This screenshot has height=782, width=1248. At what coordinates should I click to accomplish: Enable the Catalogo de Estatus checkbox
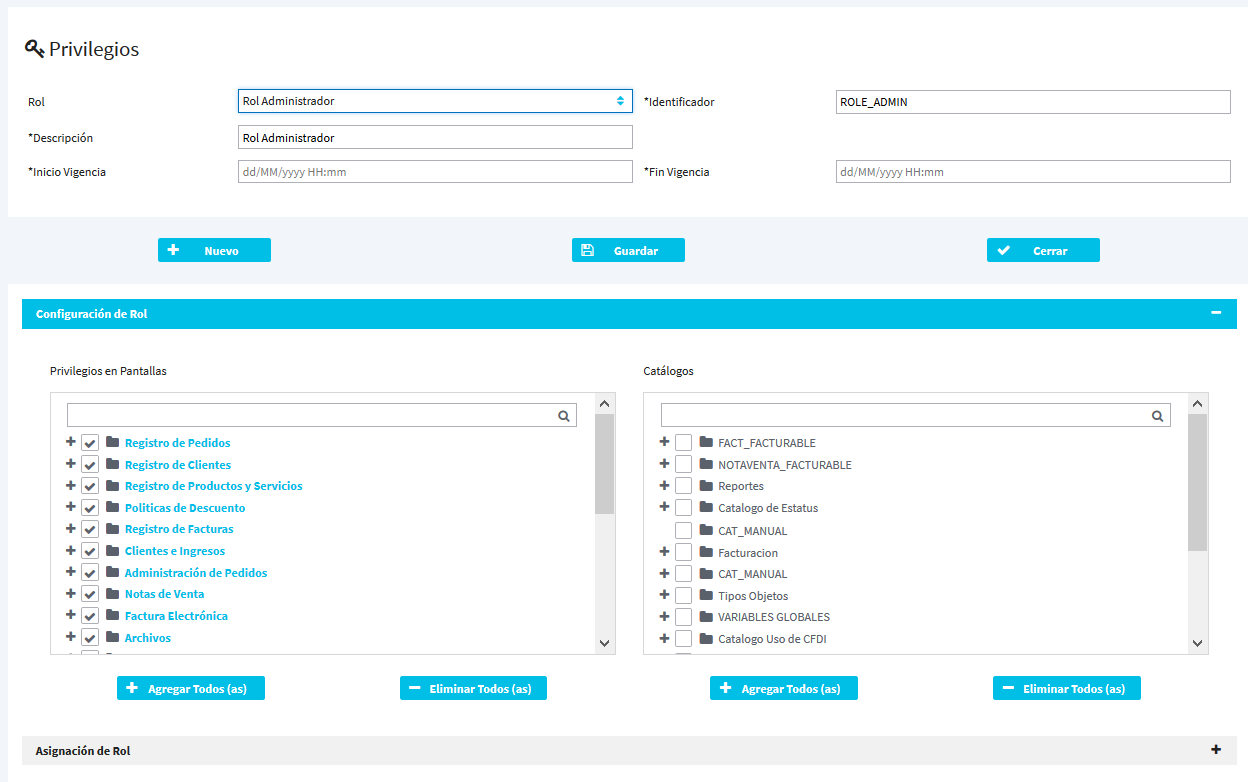(x=684, y=508)
